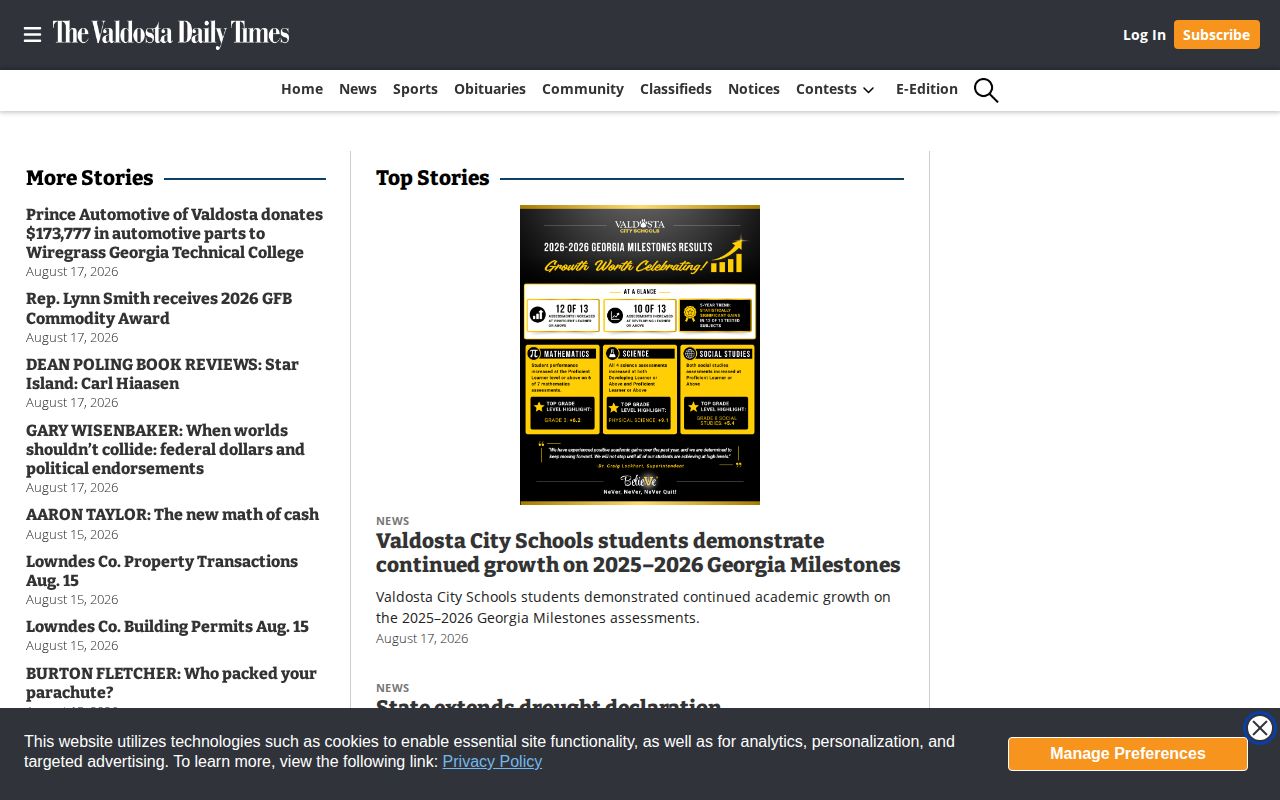Click the NEWS tag above Valdosta City Schools headline

coord(392,521)
